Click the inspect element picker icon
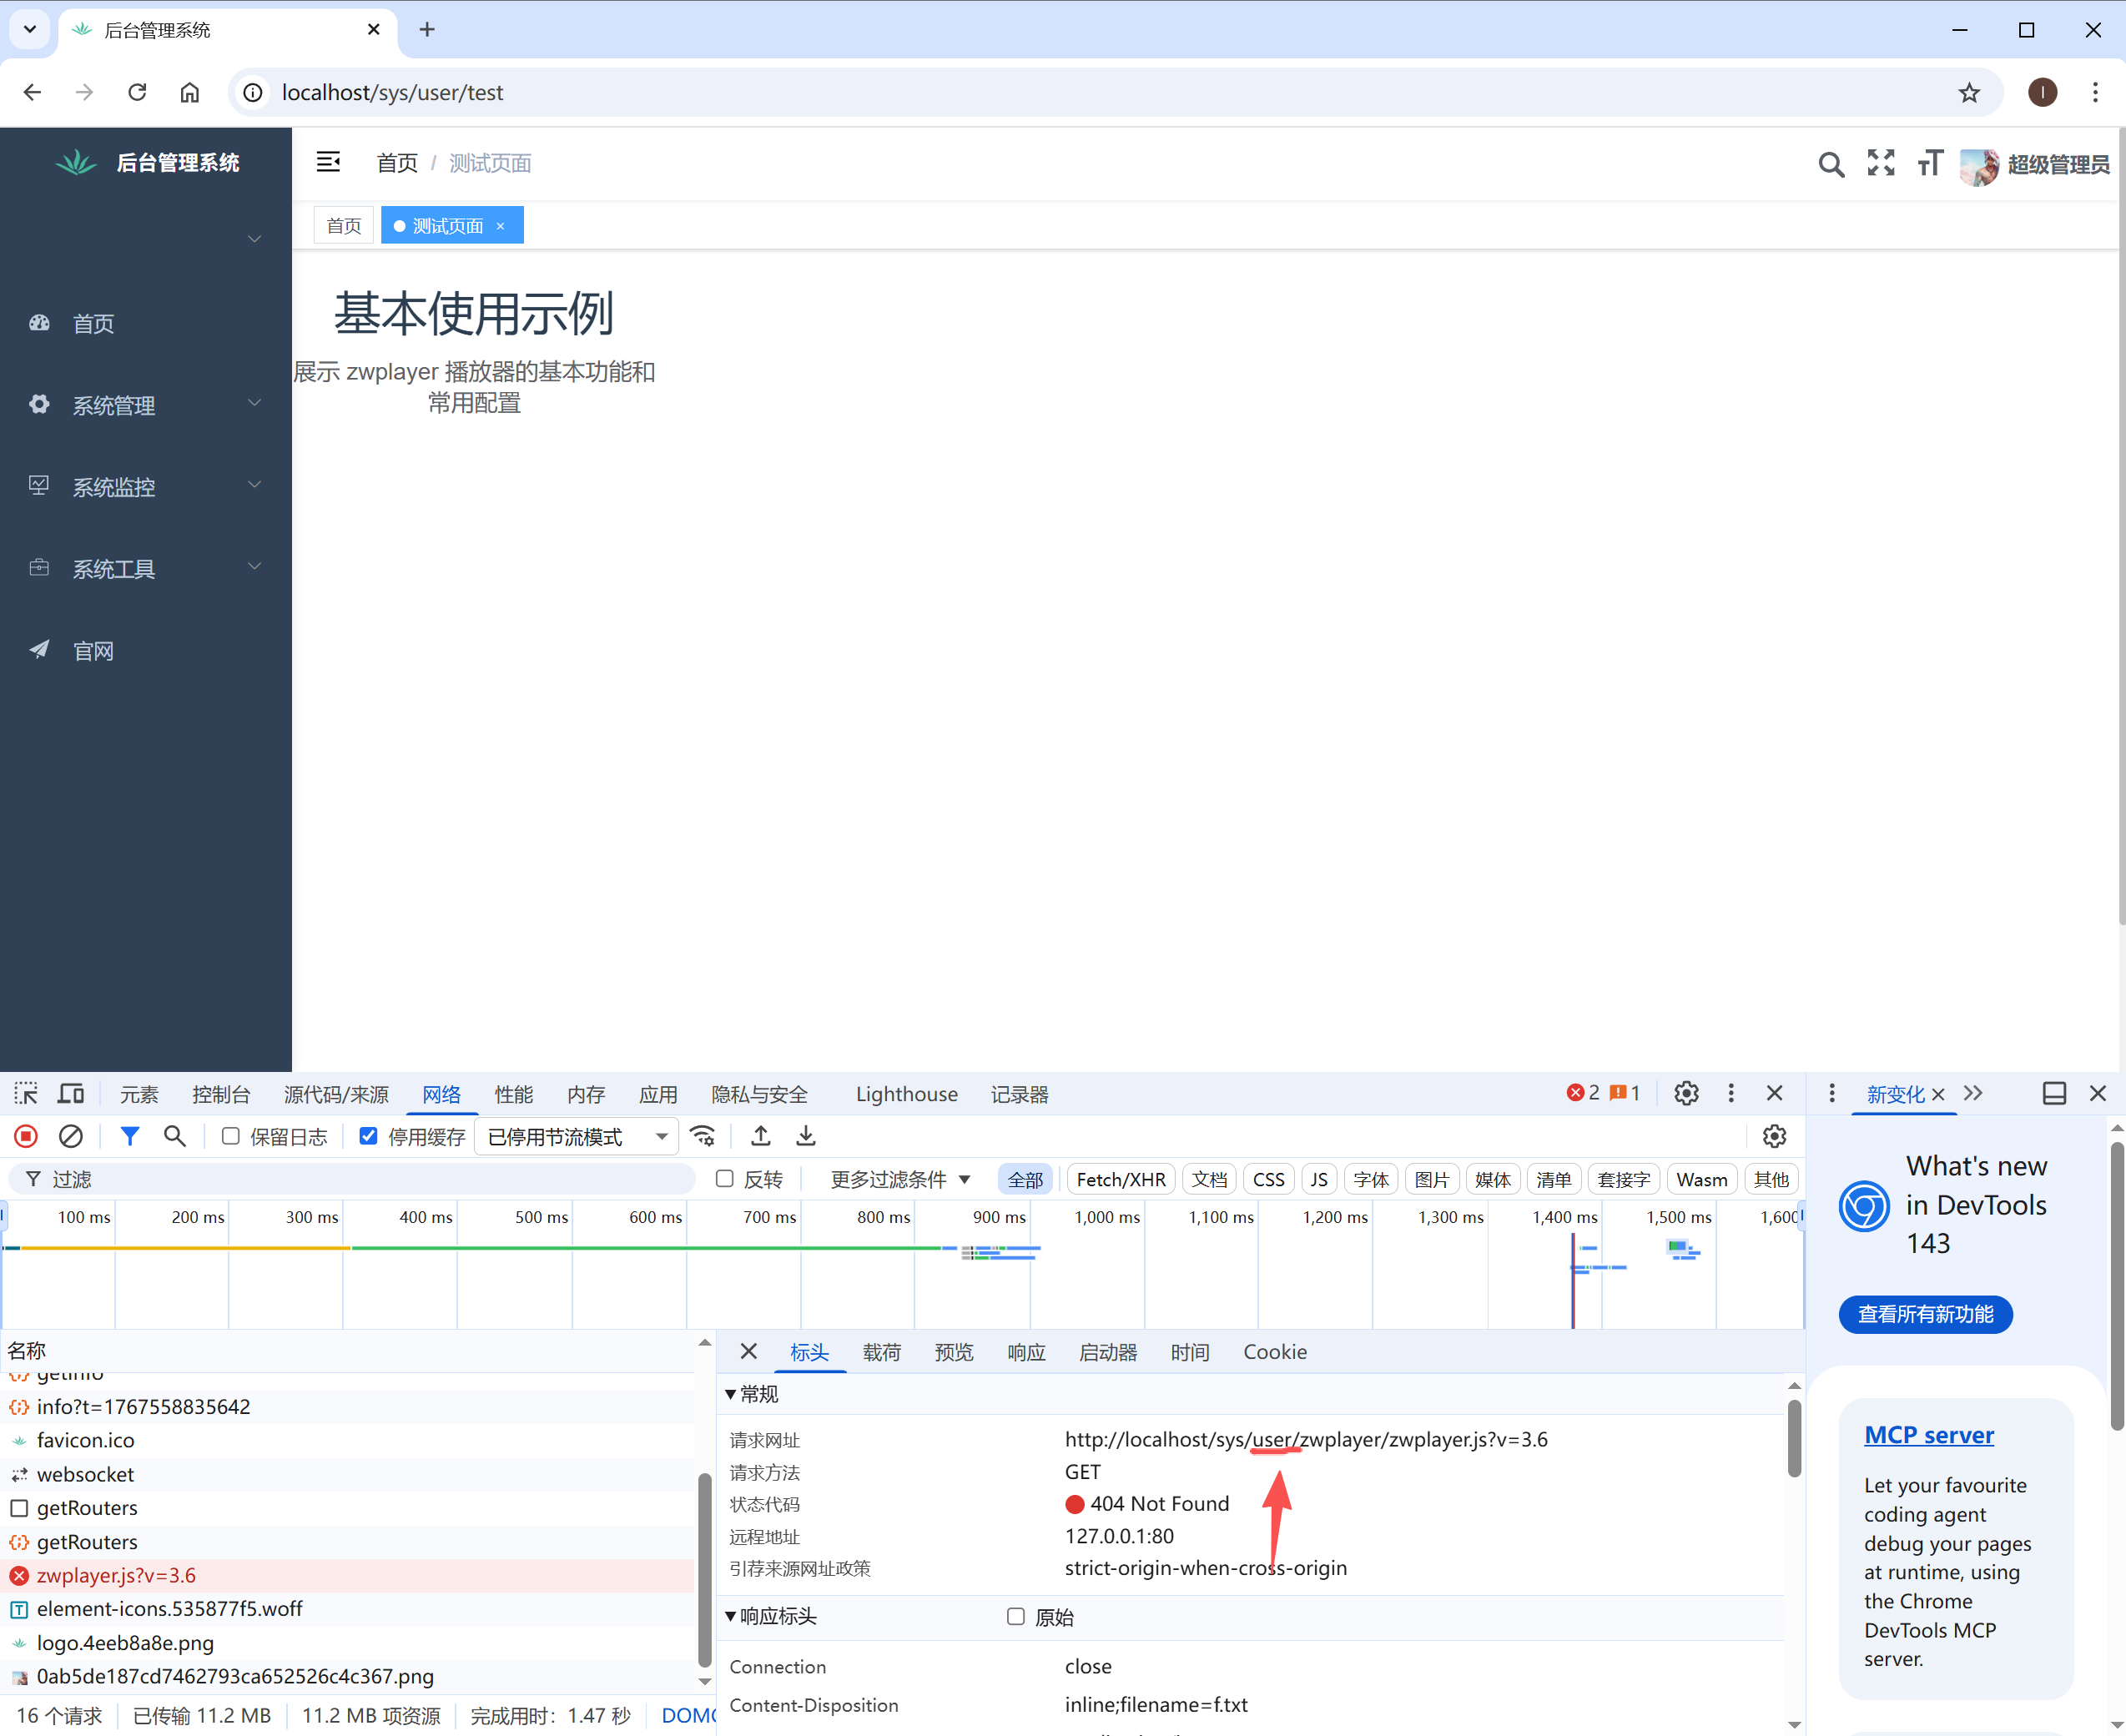The image size is (2126, 1736). 26,1093
